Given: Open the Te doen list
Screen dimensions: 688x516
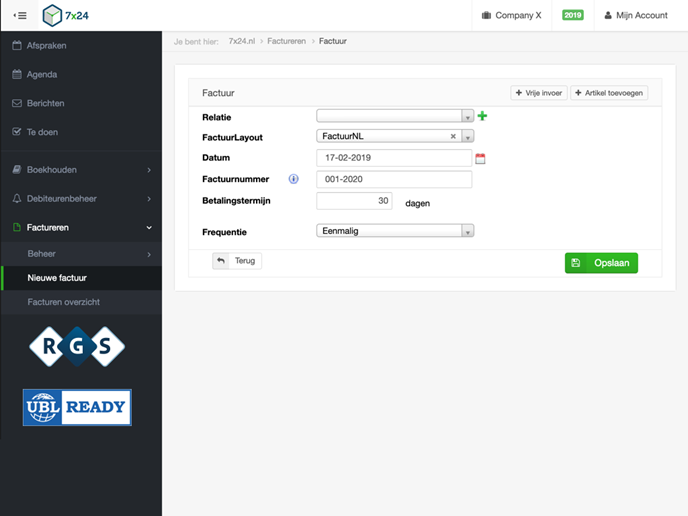Looking at the screenshot, I should click(x=44, y=131).
